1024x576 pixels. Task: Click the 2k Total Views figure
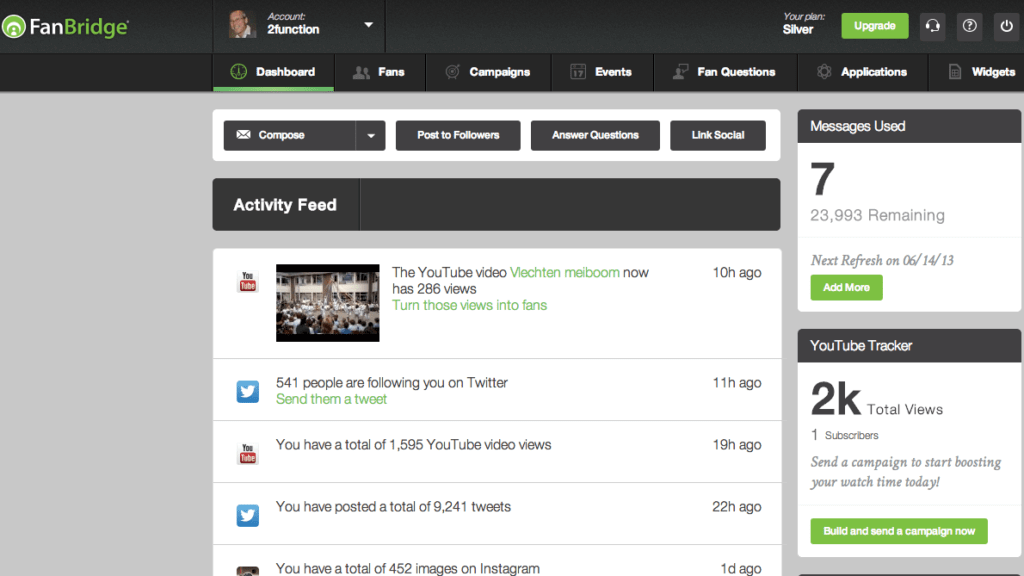pos(876,400)
